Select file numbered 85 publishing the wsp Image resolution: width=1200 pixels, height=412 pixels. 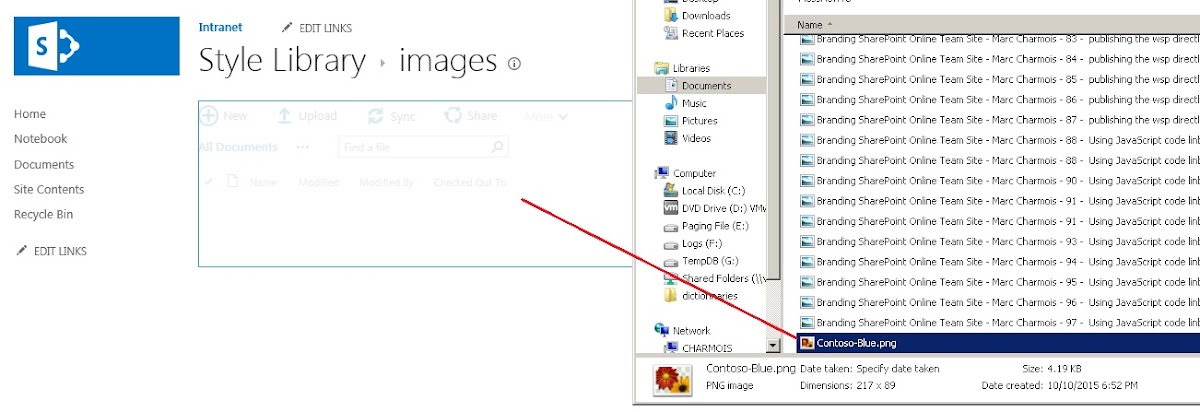(998, 79)
